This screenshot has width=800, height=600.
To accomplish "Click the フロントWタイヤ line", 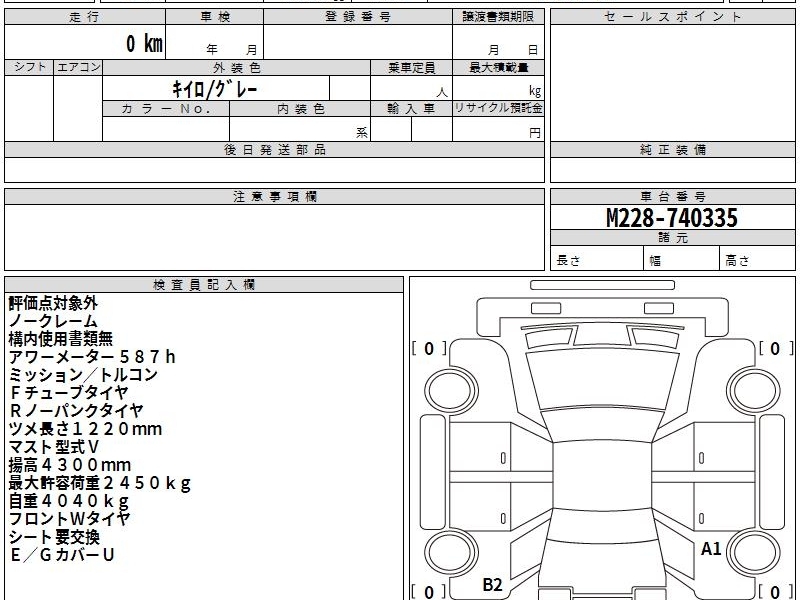I will 69,519.
